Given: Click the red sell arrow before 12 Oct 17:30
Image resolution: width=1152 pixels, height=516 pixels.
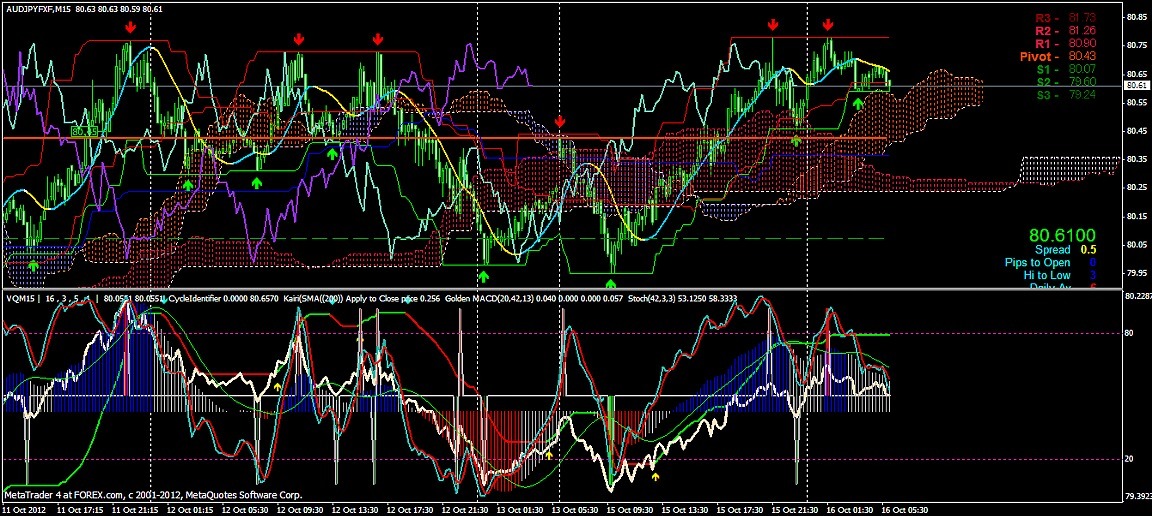Looking at the screenshot, I should pos(377,39).
